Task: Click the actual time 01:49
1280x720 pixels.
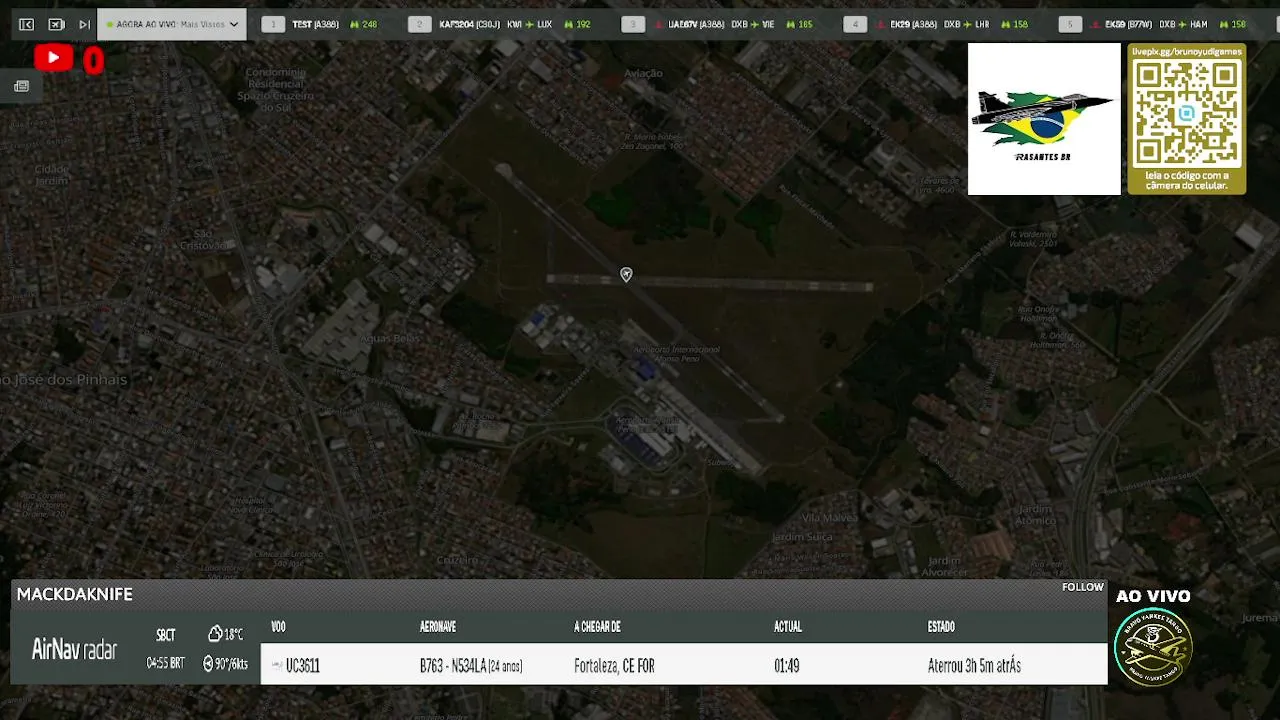Action: (787, 666)
